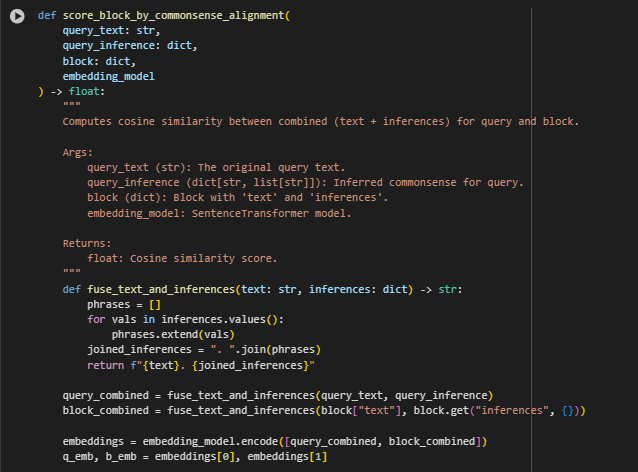The width and height of the screenshot is (638, 472).
Task: Click the 'q_emb, b_emb' assignment line
Action: (x=195, y=457)
